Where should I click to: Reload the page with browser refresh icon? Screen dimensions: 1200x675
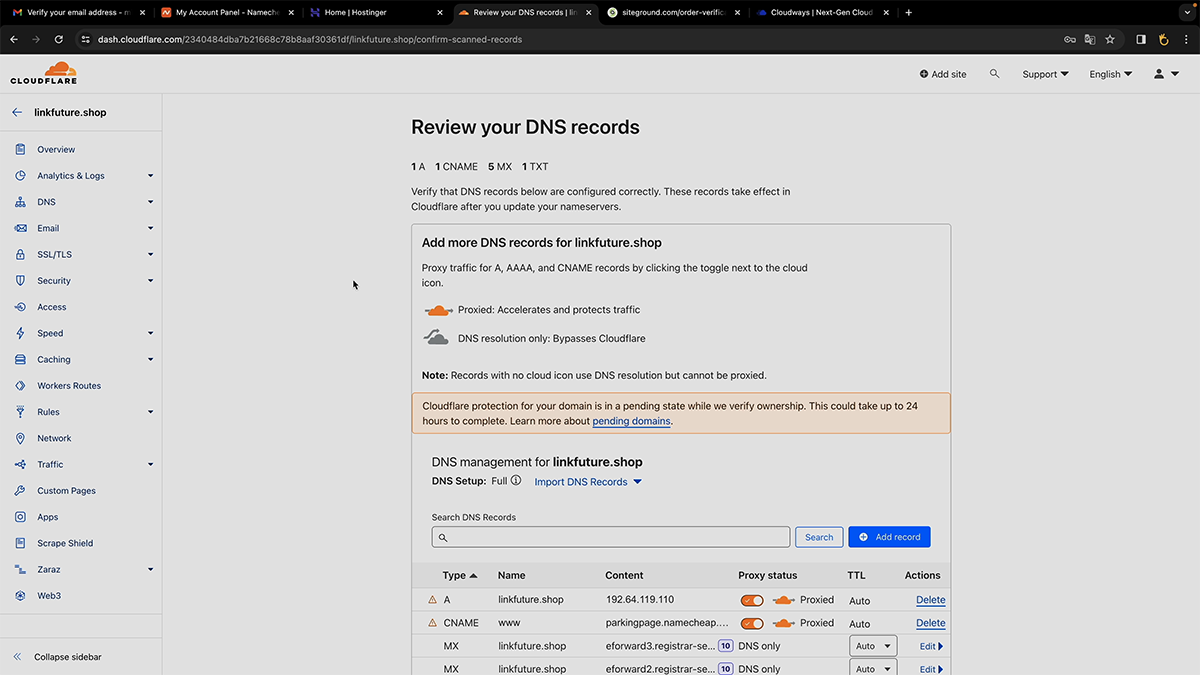[x=59, y=39]
